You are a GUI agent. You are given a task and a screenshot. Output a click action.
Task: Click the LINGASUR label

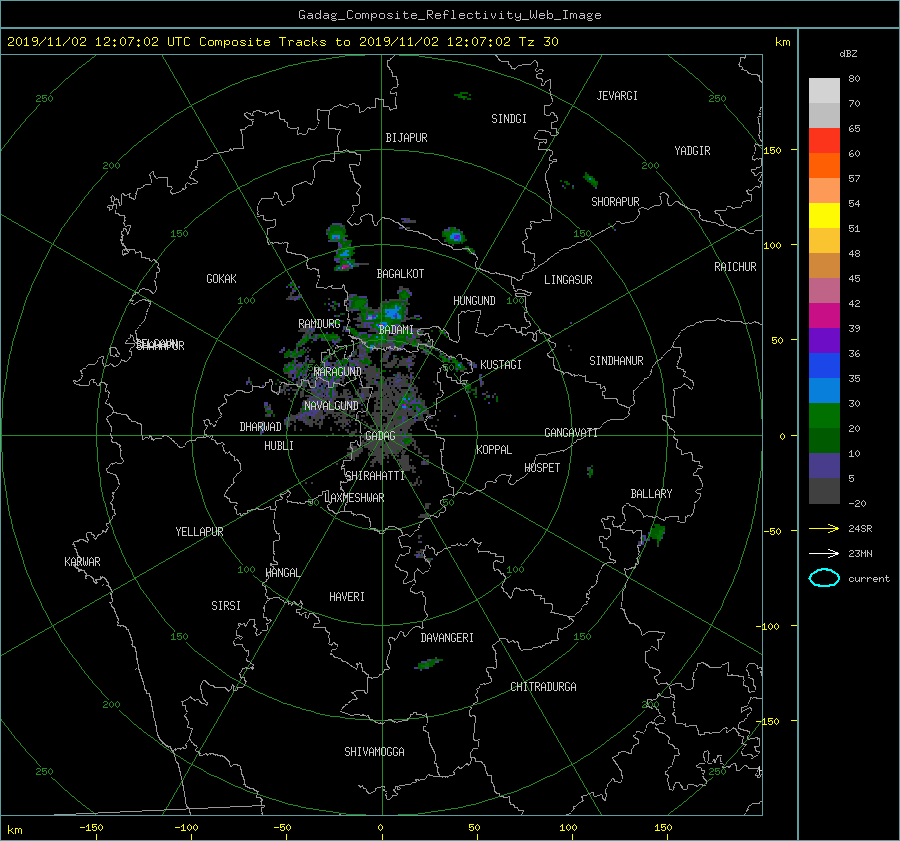point(568,280)
